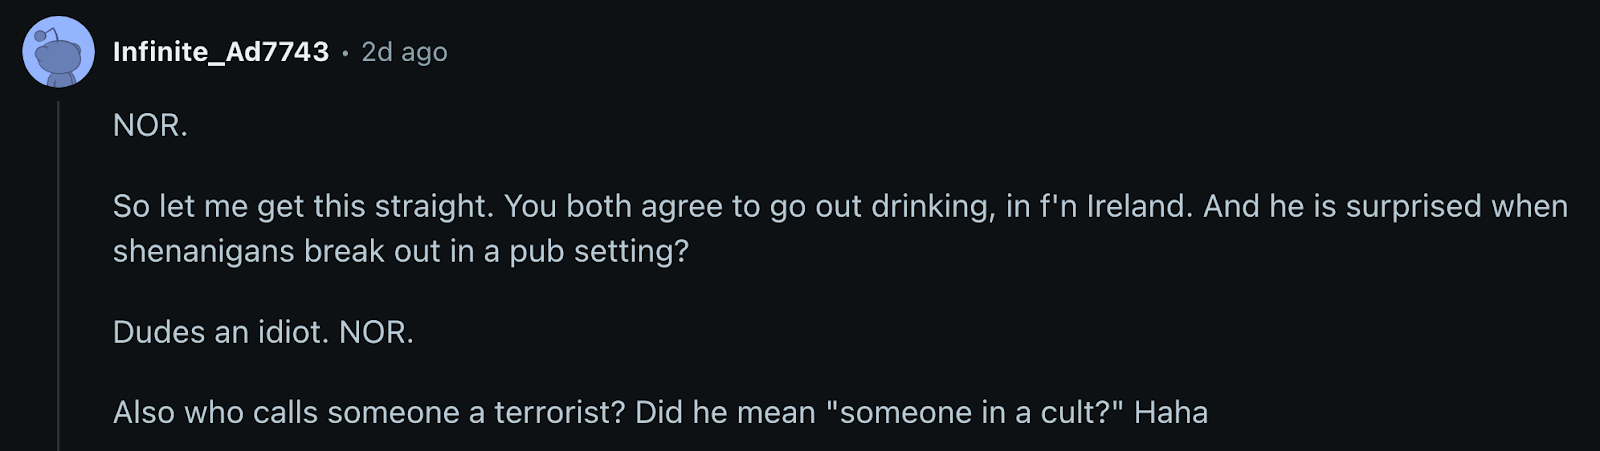Click the "Dudes an idiot. NOR." paragraph

coord(263,332)
